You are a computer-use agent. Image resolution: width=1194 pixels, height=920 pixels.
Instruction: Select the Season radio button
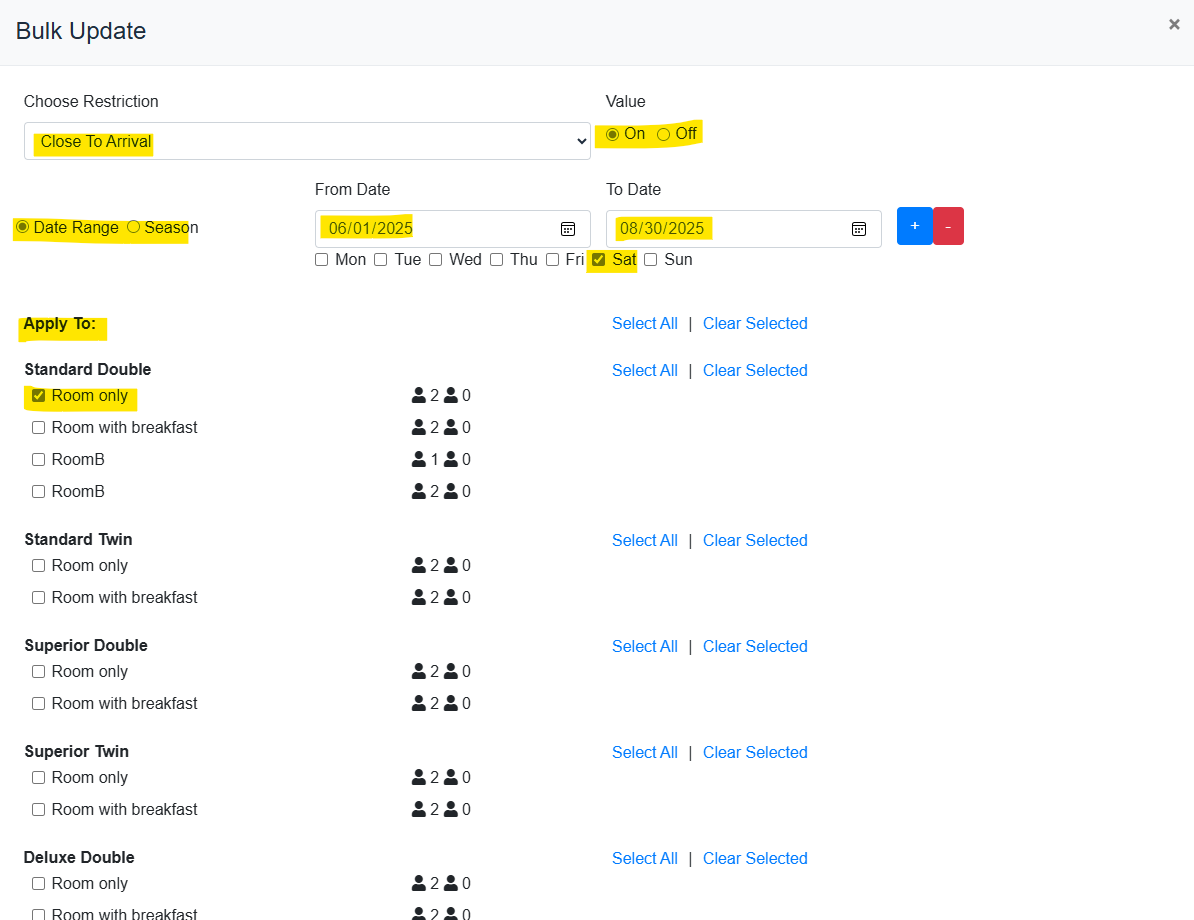[133, 227]
